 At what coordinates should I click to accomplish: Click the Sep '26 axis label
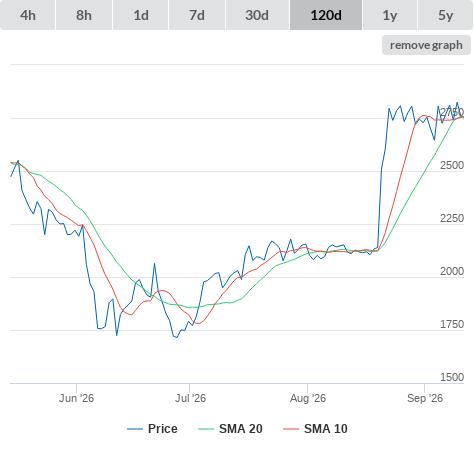[x=425, y=398]
